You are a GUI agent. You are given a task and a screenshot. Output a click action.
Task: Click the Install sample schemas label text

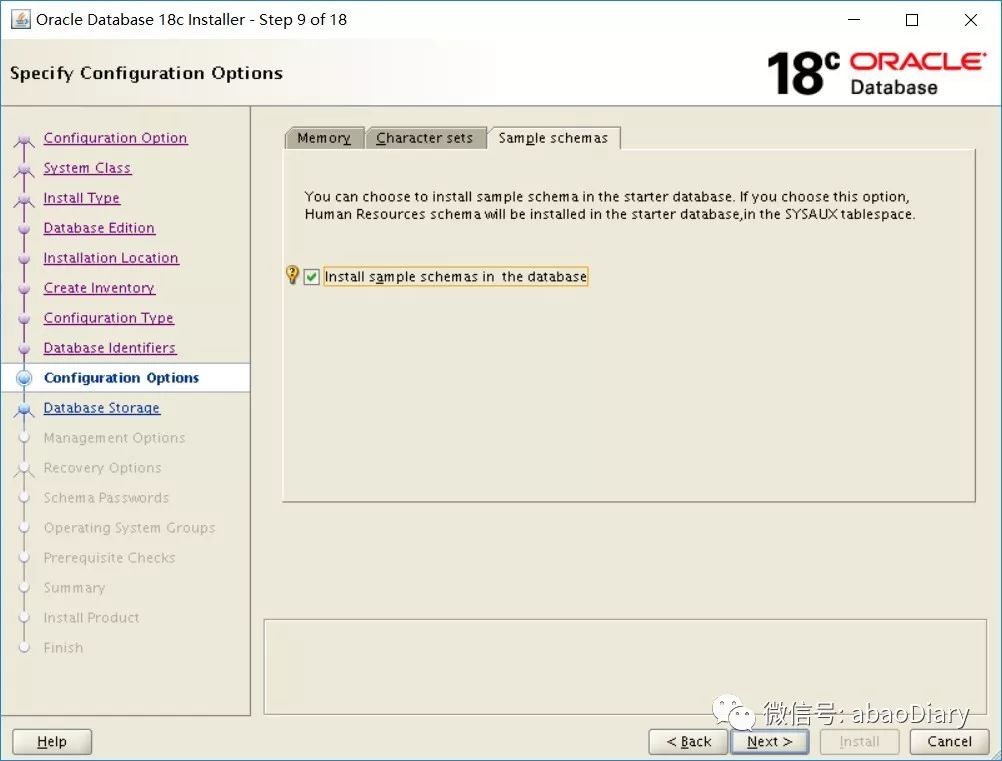pos(456,277)
